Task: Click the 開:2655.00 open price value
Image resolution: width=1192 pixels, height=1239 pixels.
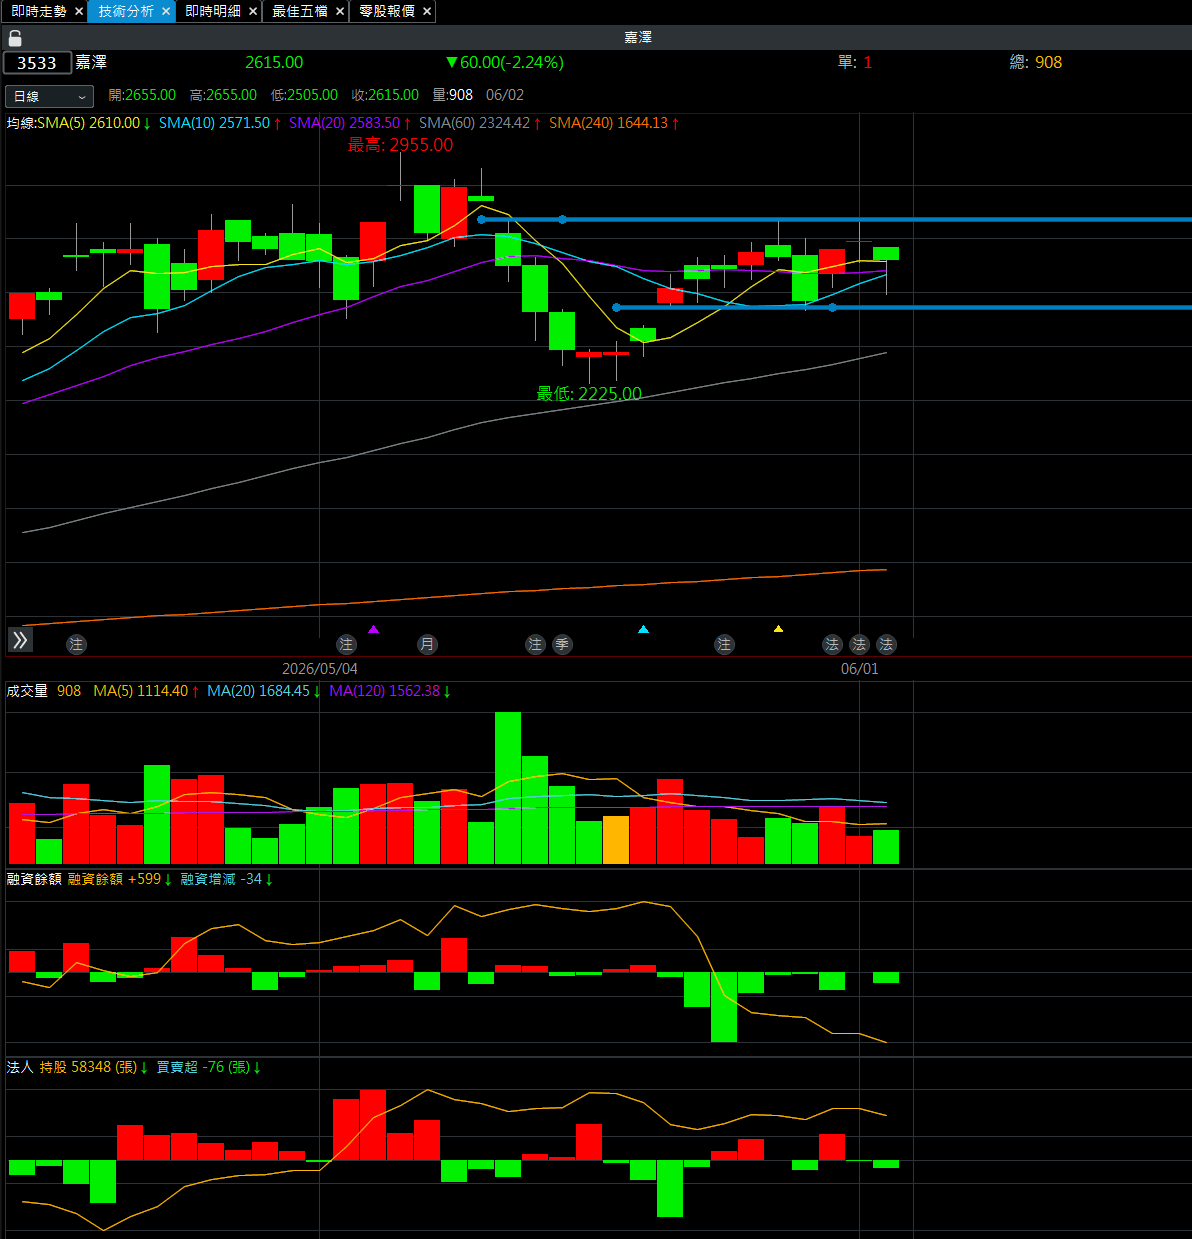Action: 142,95
